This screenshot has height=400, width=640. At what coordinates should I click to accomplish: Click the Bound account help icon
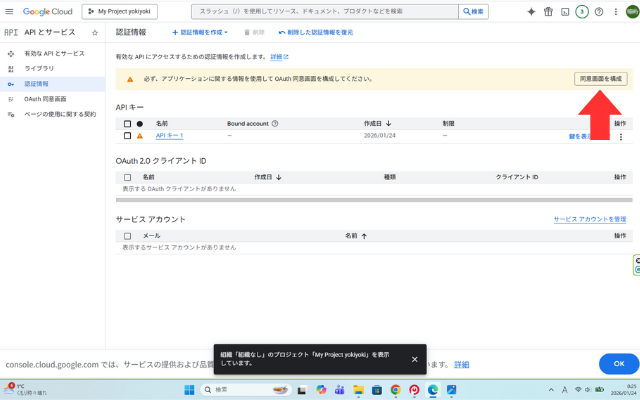274,123
